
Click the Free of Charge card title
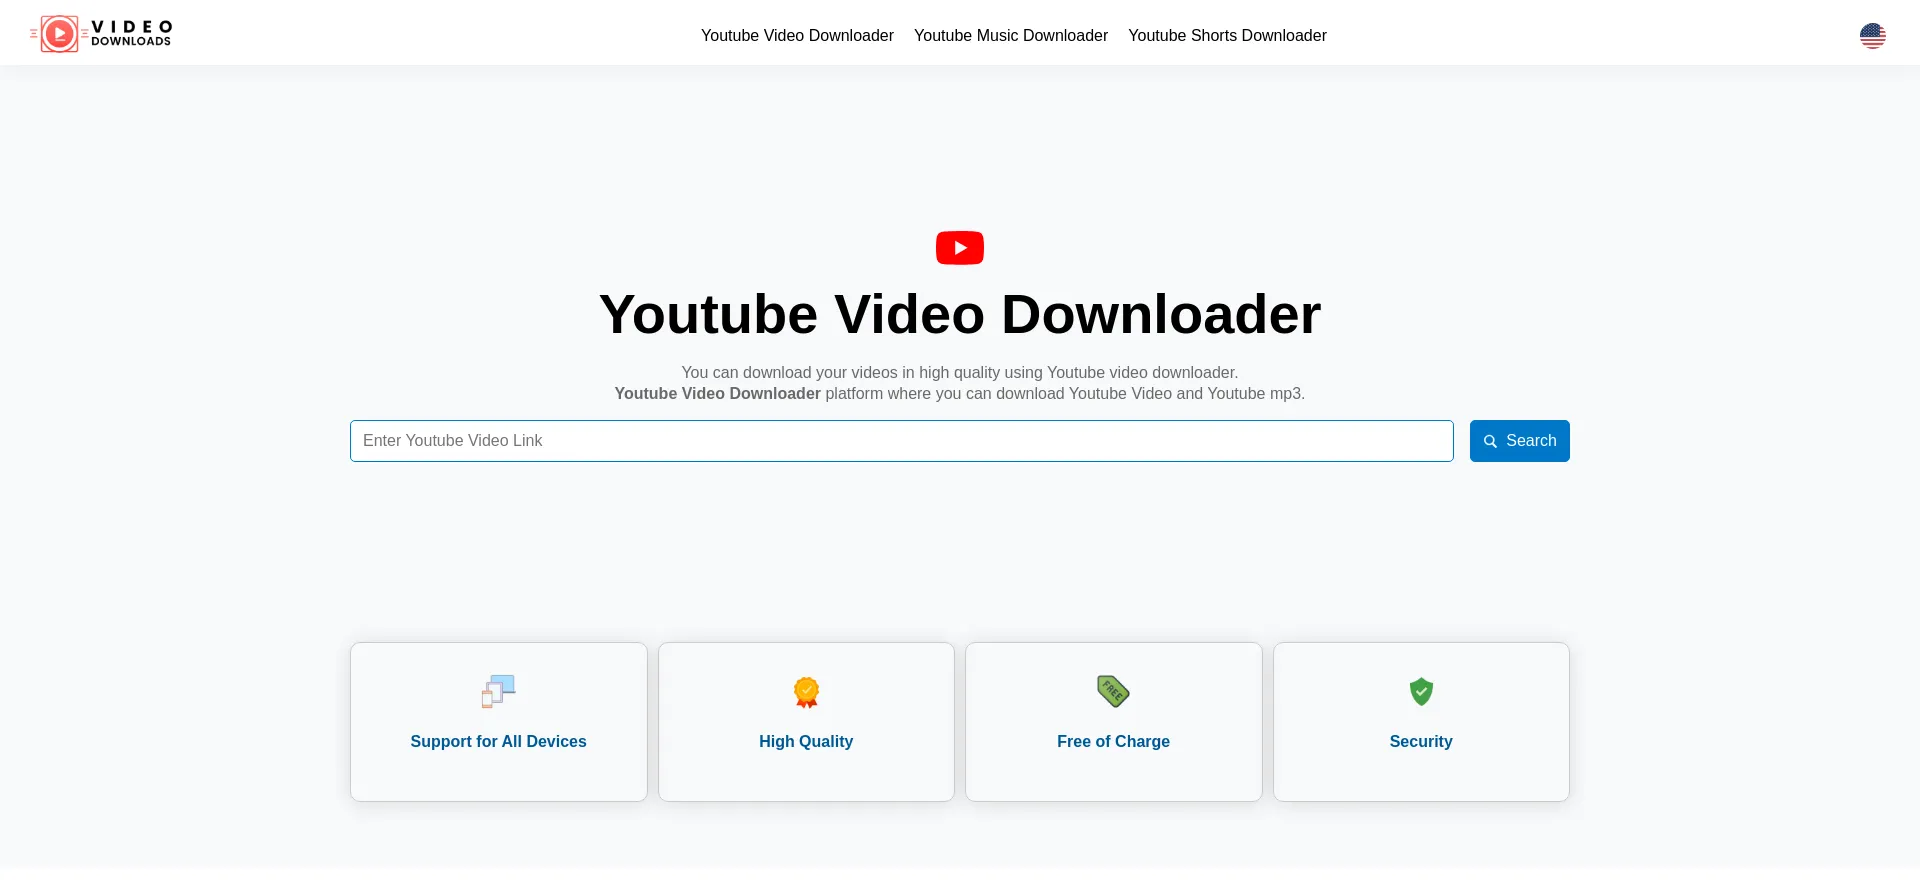point(1113,741)
